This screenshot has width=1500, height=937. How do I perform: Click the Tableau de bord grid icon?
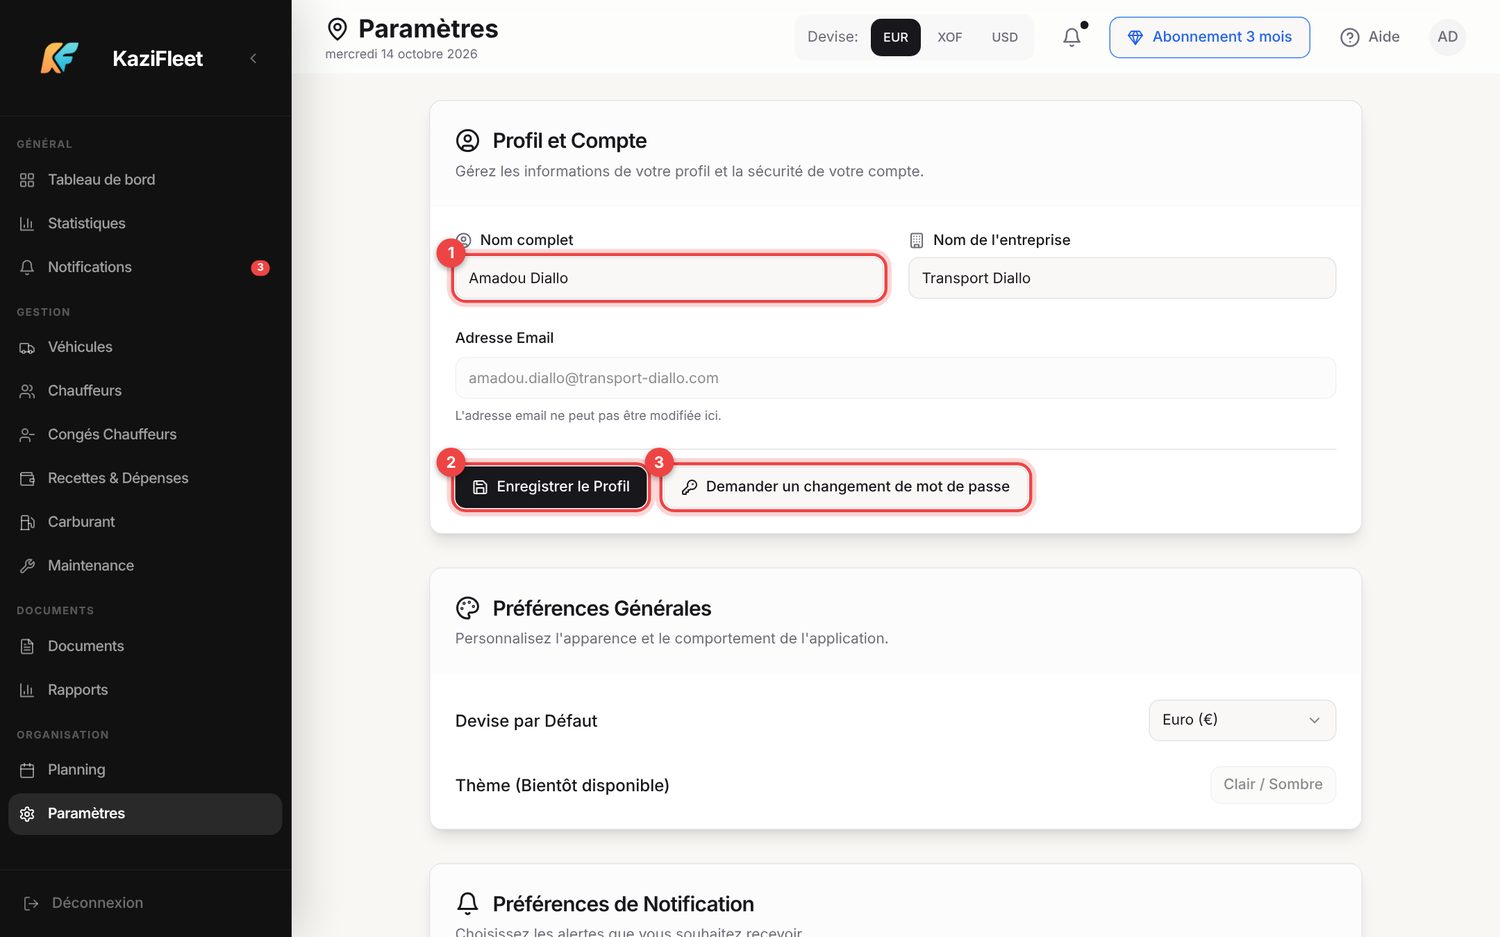pyautogui.click(x=27, y=180)
